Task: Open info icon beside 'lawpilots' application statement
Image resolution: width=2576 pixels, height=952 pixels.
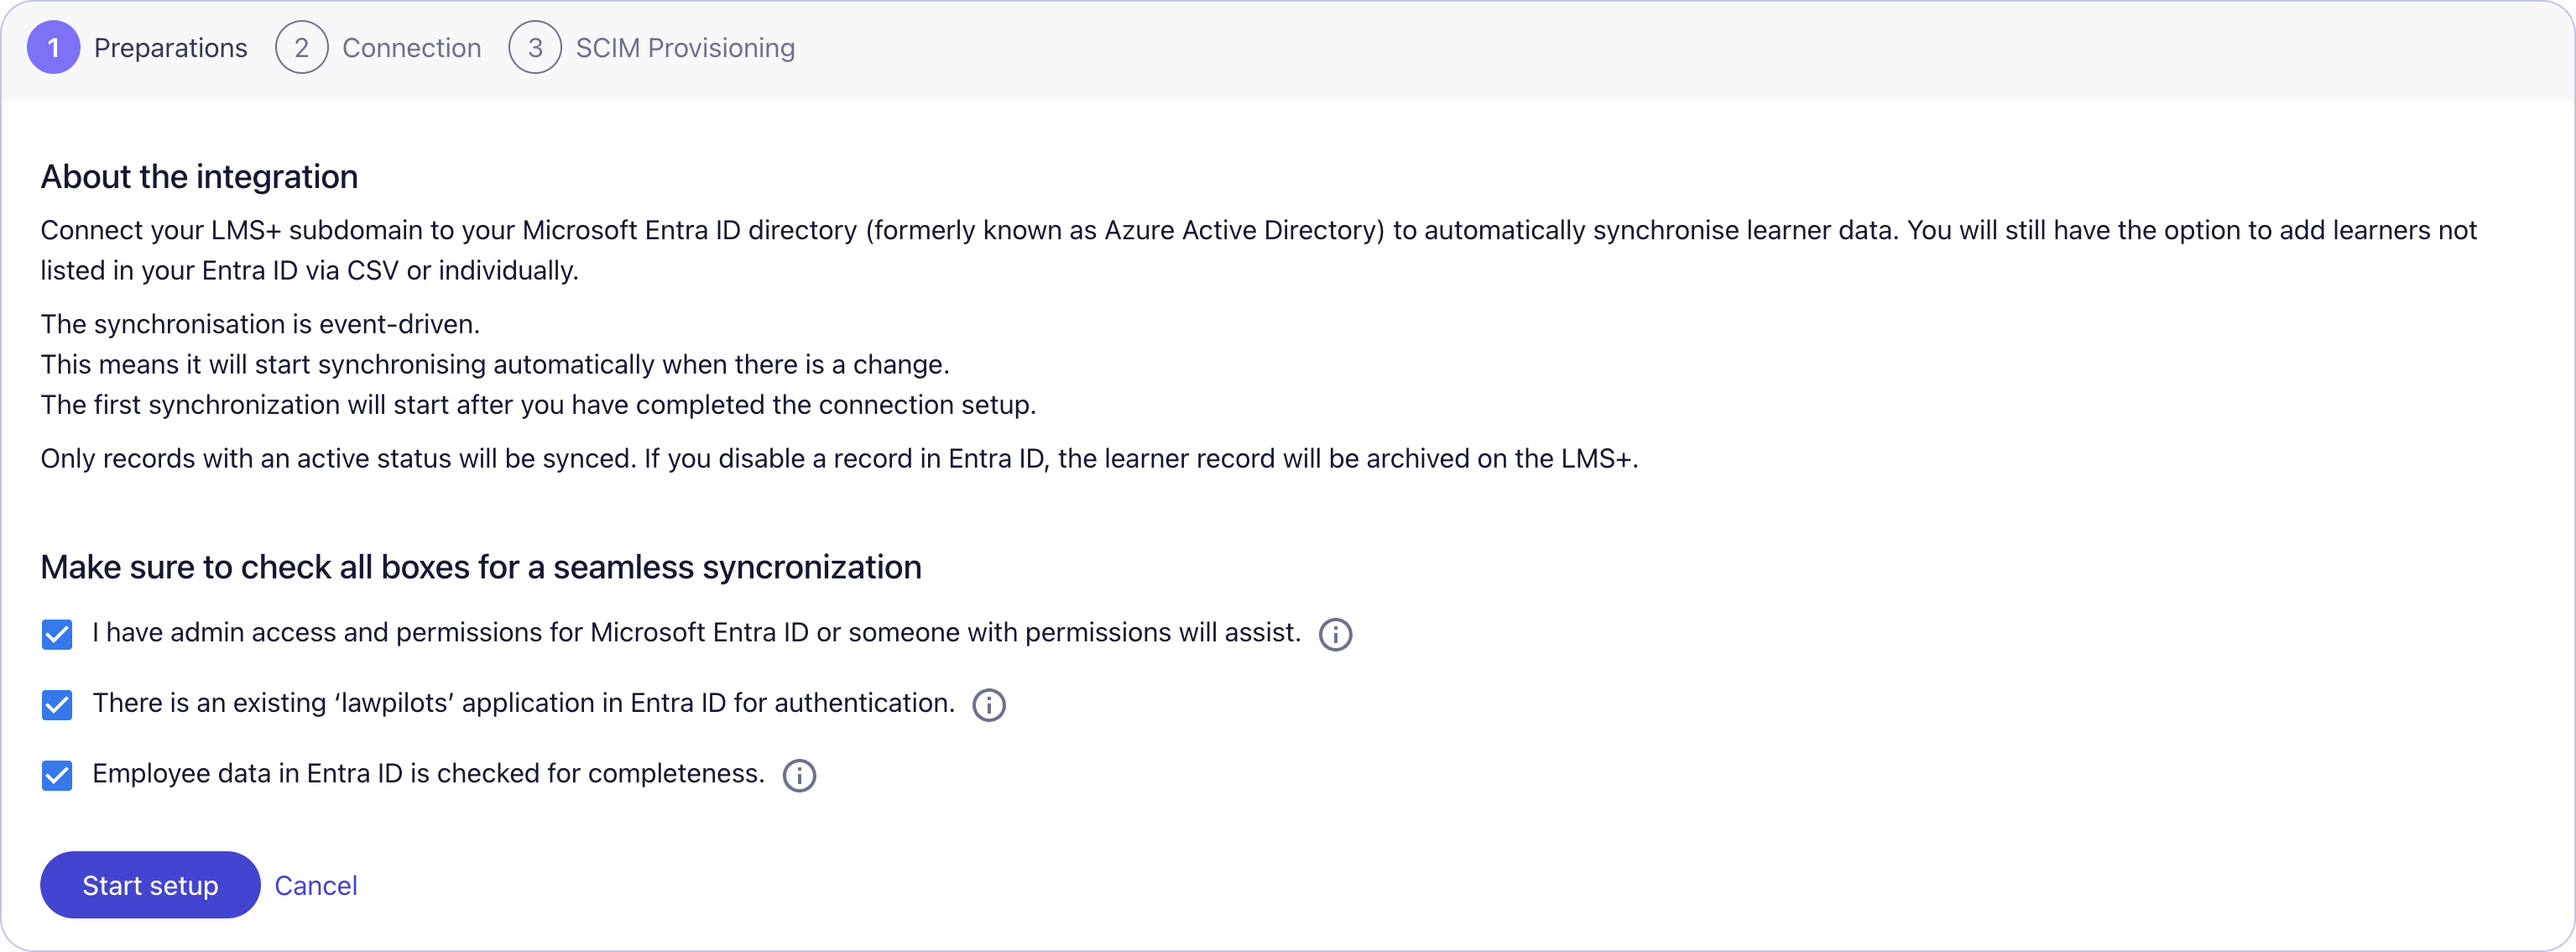Action: click(988, 705)
